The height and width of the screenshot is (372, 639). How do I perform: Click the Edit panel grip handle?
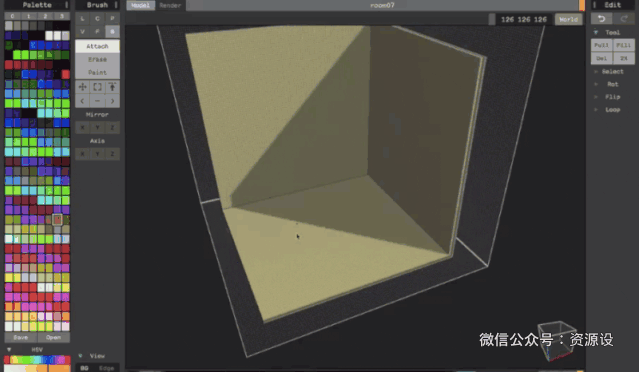pyautogui.click(x=595, y=5)
